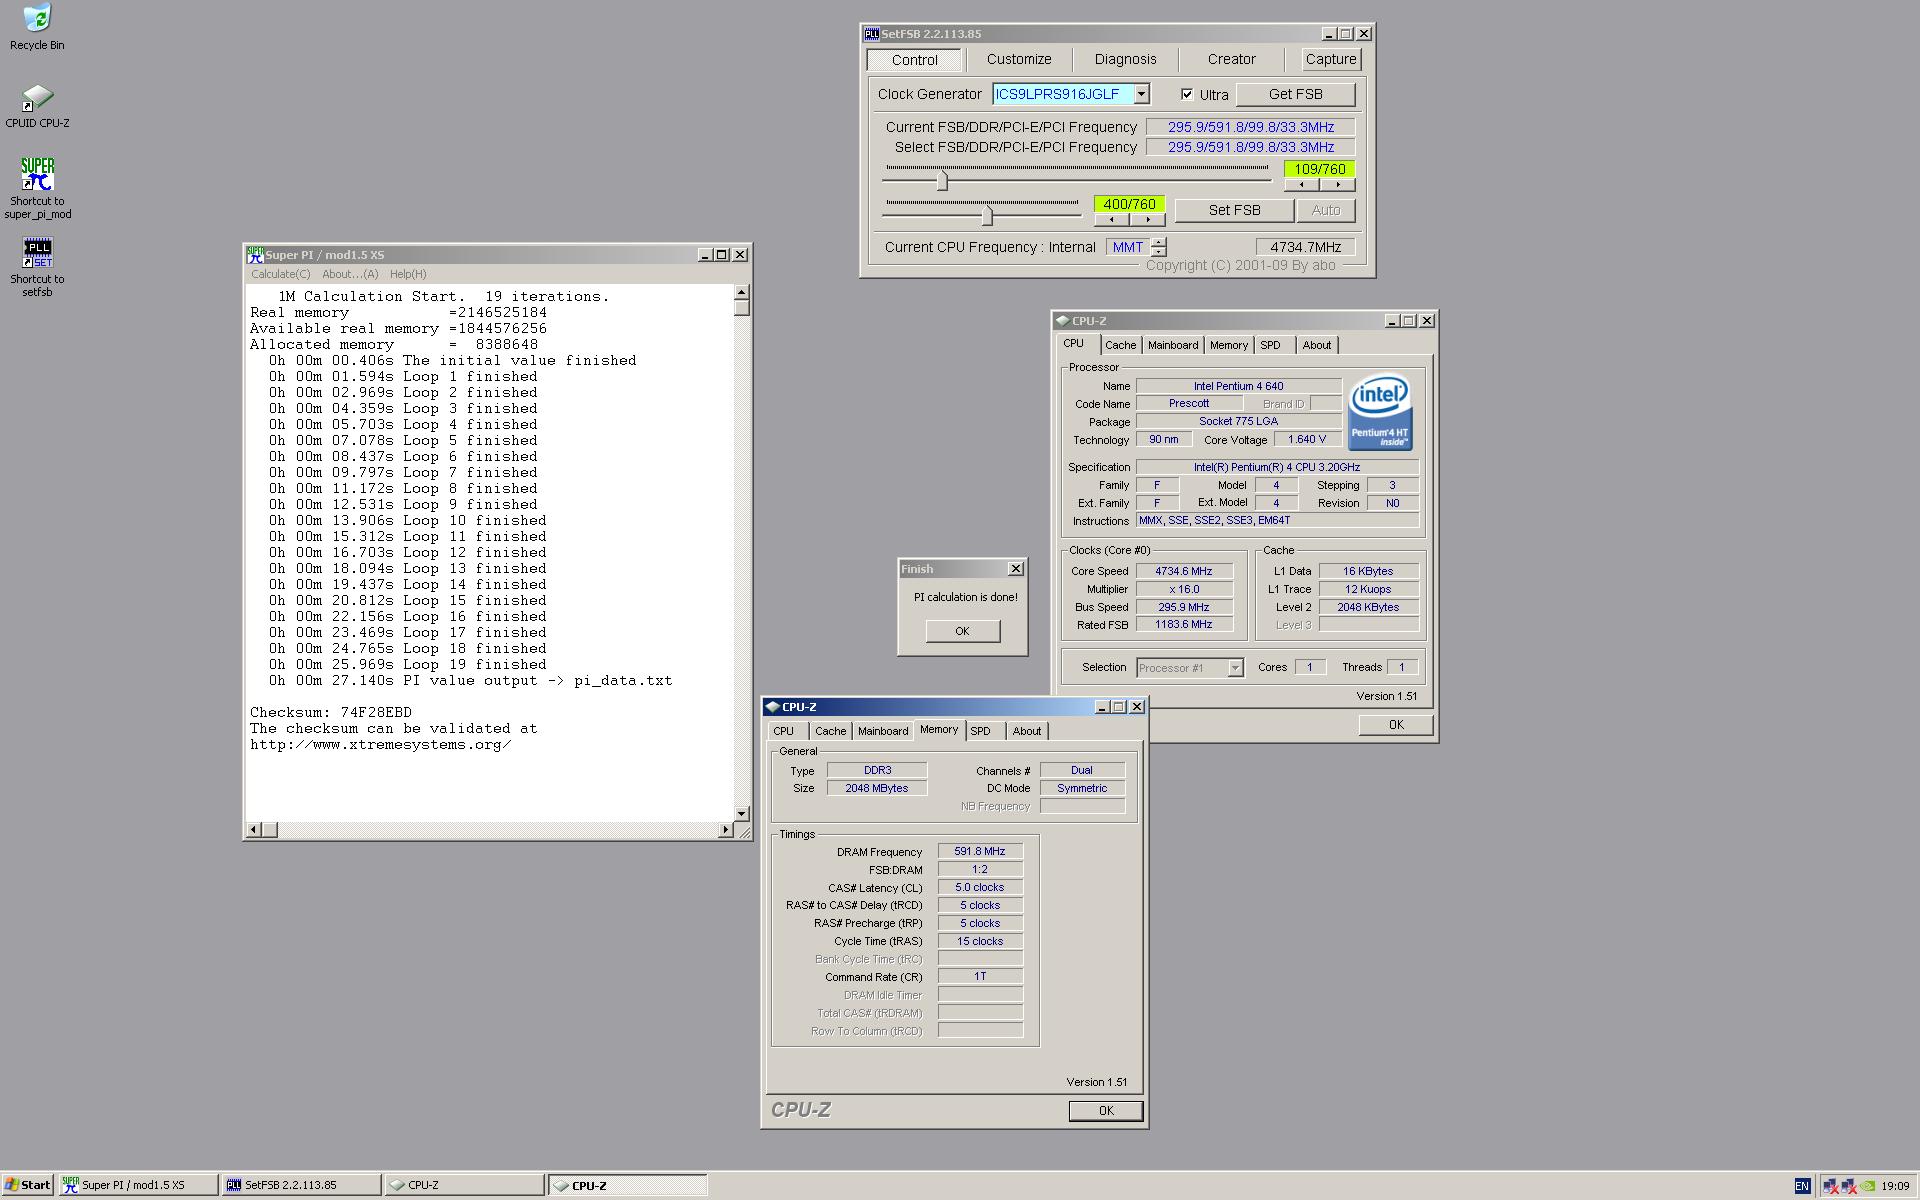Close the Finish dialog with X
The width and height of the screenshot is (1920, 1200).
(x=1016, y=569)
